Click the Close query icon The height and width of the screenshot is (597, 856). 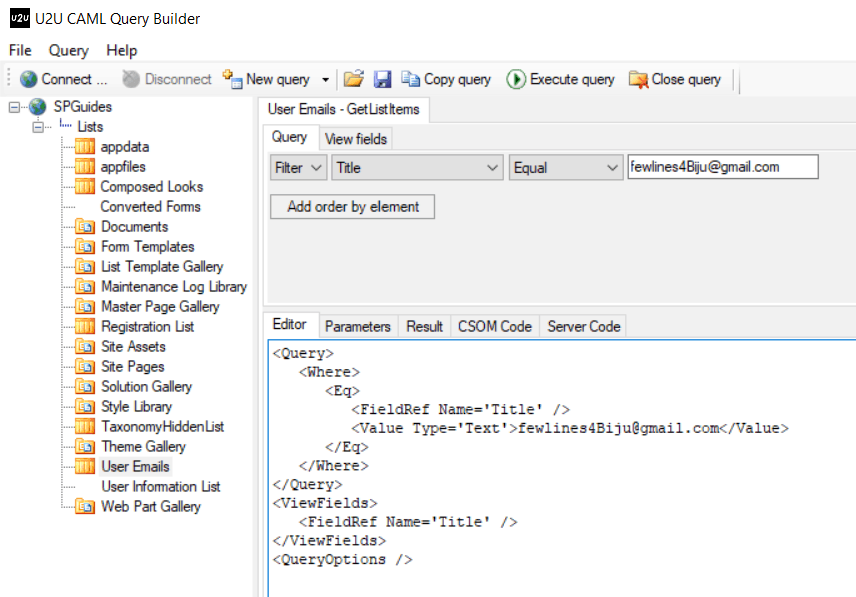pyautogui.click(x=638, y=79)
